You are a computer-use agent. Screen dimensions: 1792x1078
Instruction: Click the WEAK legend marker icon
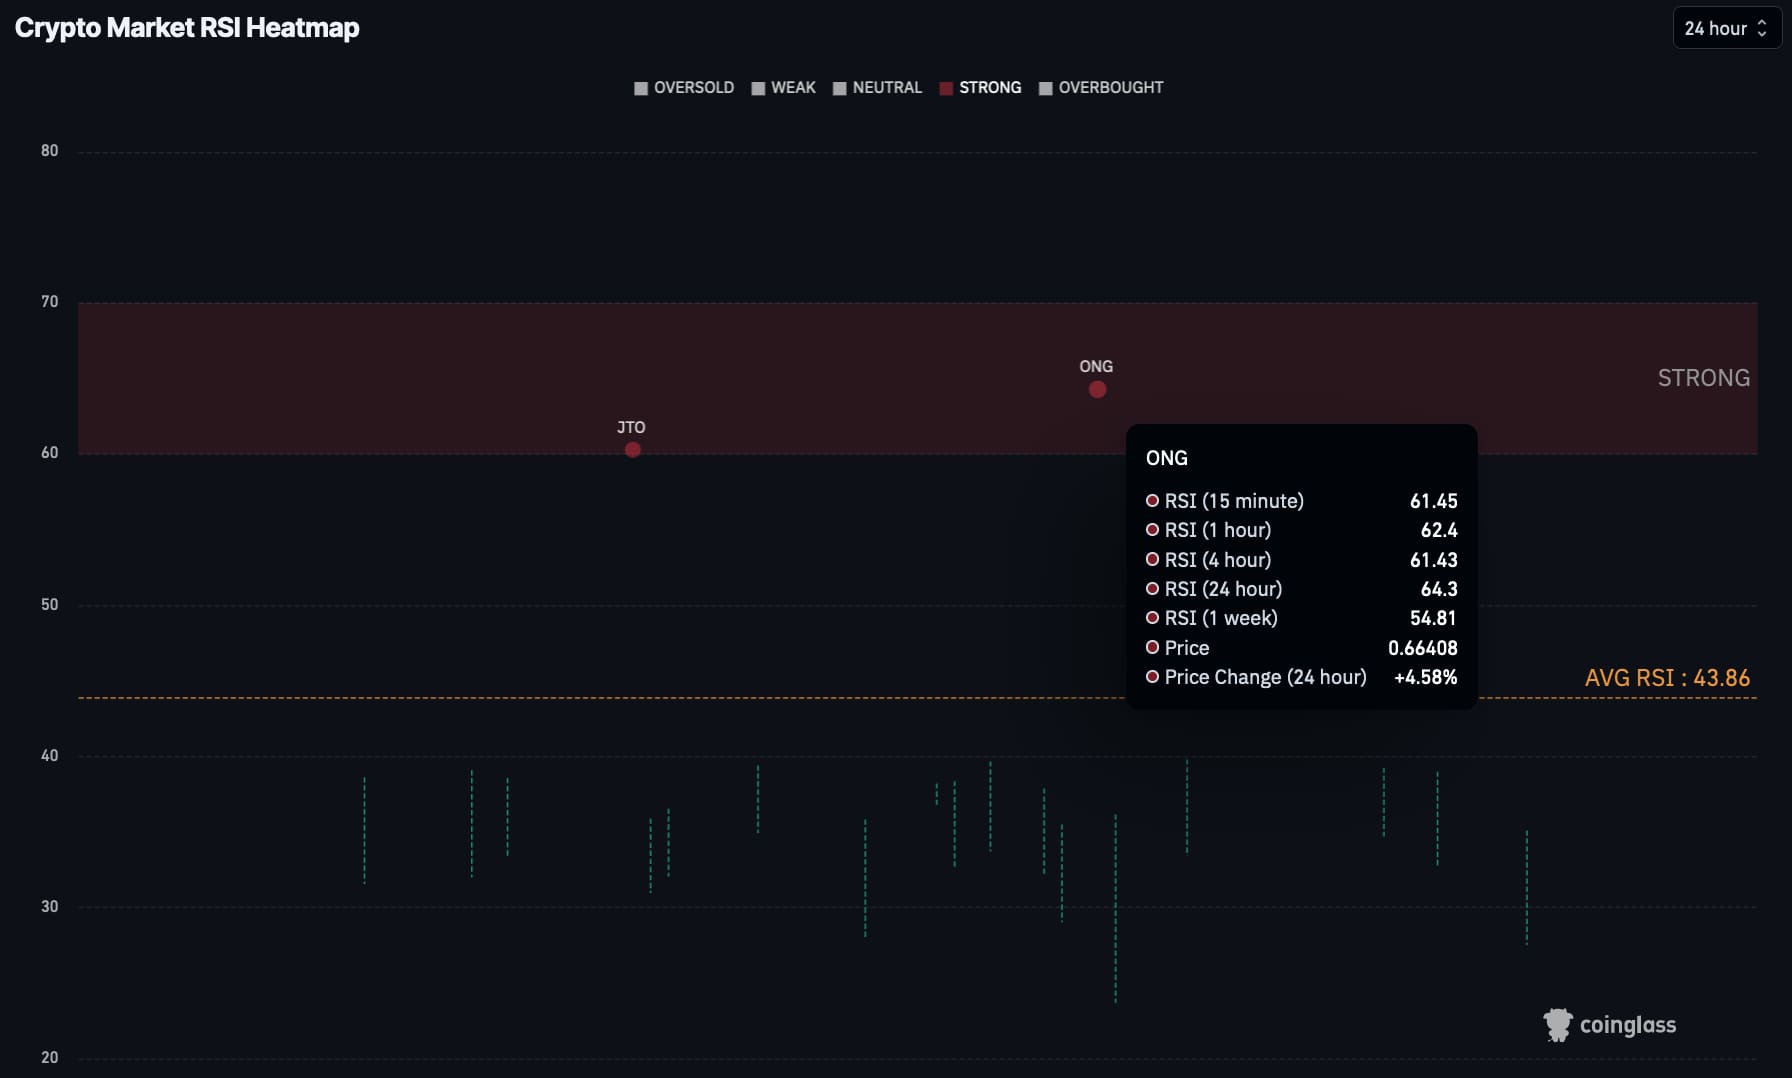pyautogui.click(x=760, y=88)
